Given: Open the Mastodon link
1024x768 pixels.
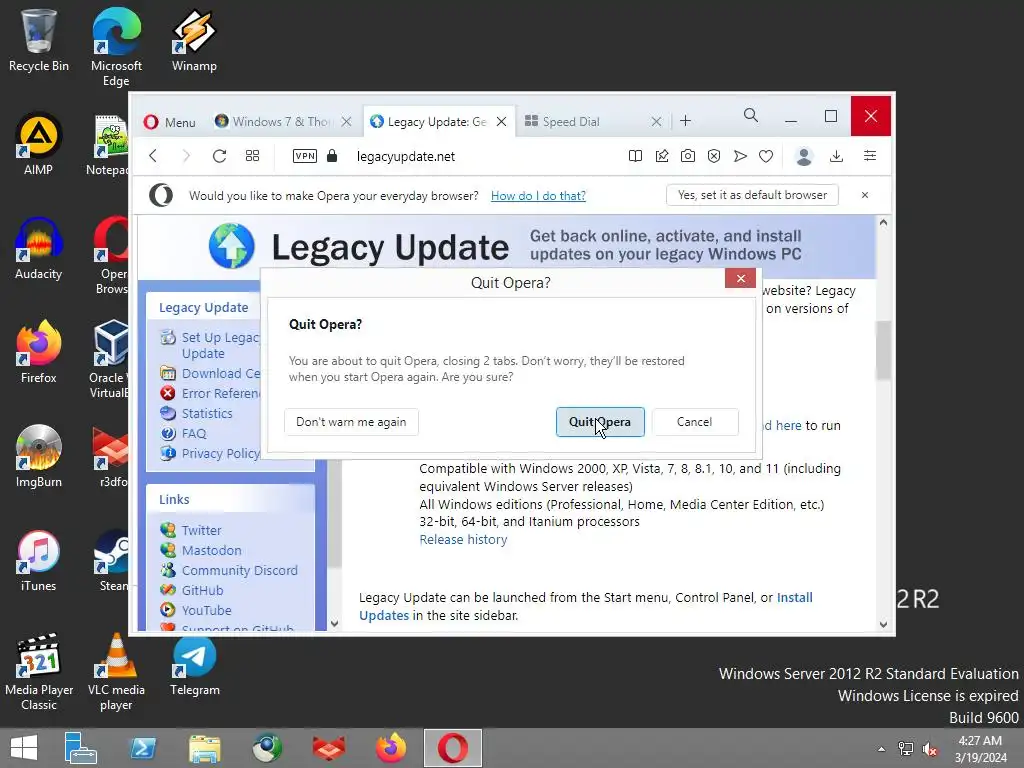Looking at the screenshot, I should [x=212, y=551].
